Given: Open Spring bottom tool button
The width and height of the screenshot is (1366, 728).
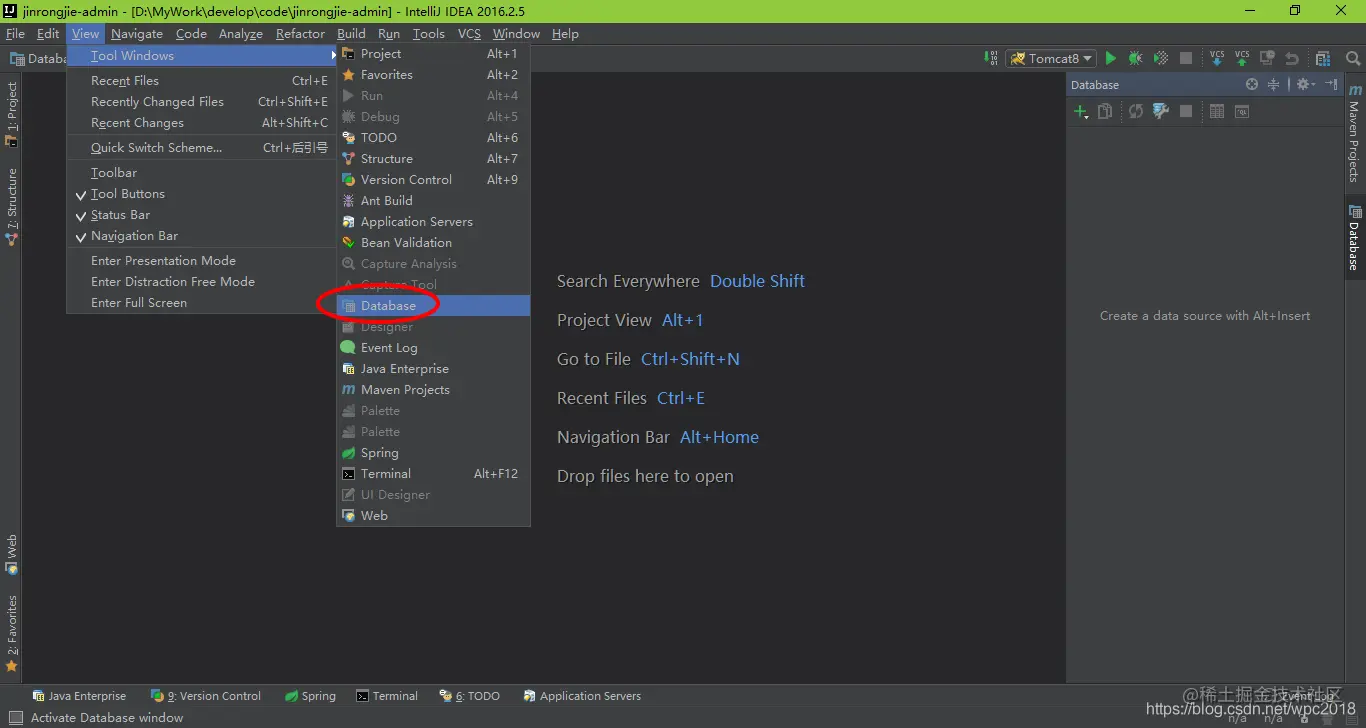Looking at the screenshot, I should [x=310, y=696].
